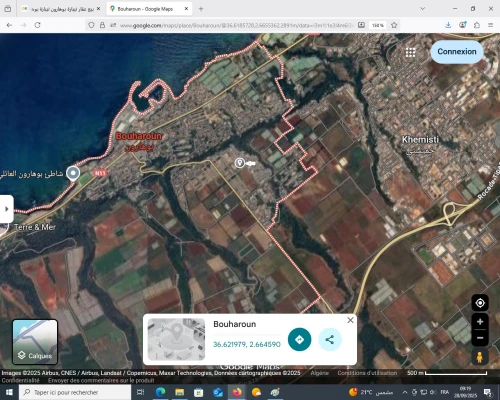Open the Windows Start menu

click(9, 392)
